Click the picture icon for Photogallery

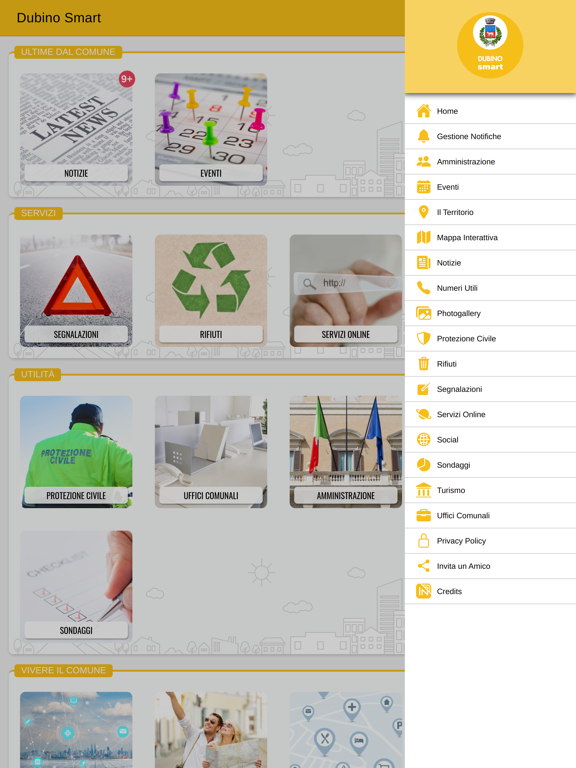click(423, 313)
